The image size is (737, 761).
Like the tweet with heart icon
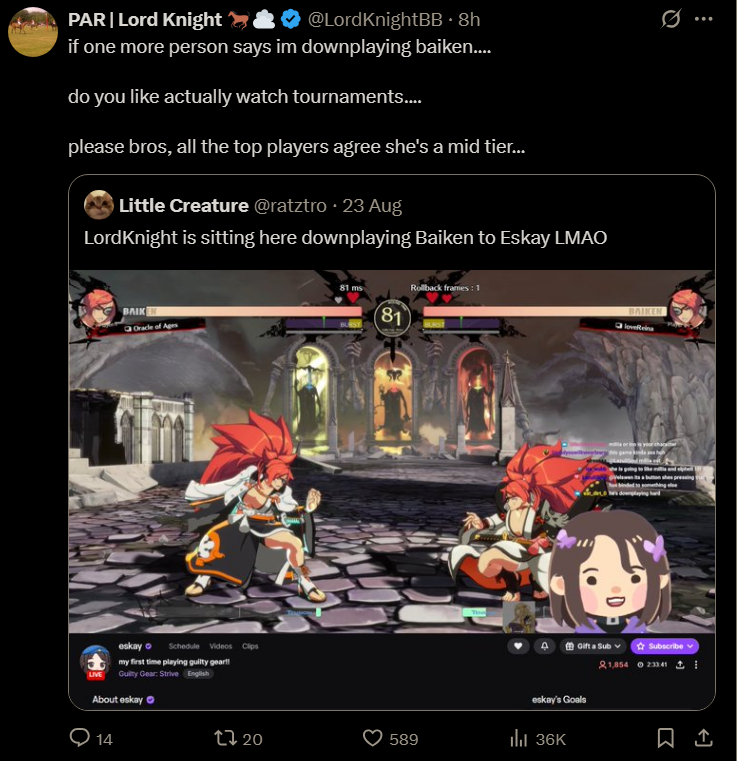coord(373,738)
